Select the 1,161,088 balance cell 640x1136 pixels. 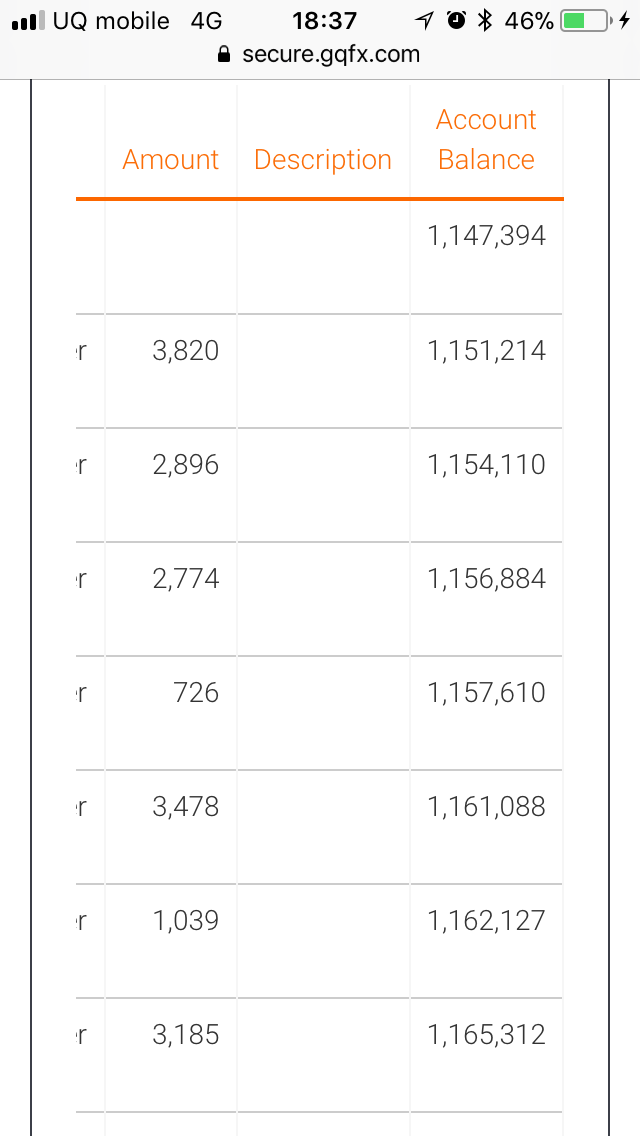[487, 807]
